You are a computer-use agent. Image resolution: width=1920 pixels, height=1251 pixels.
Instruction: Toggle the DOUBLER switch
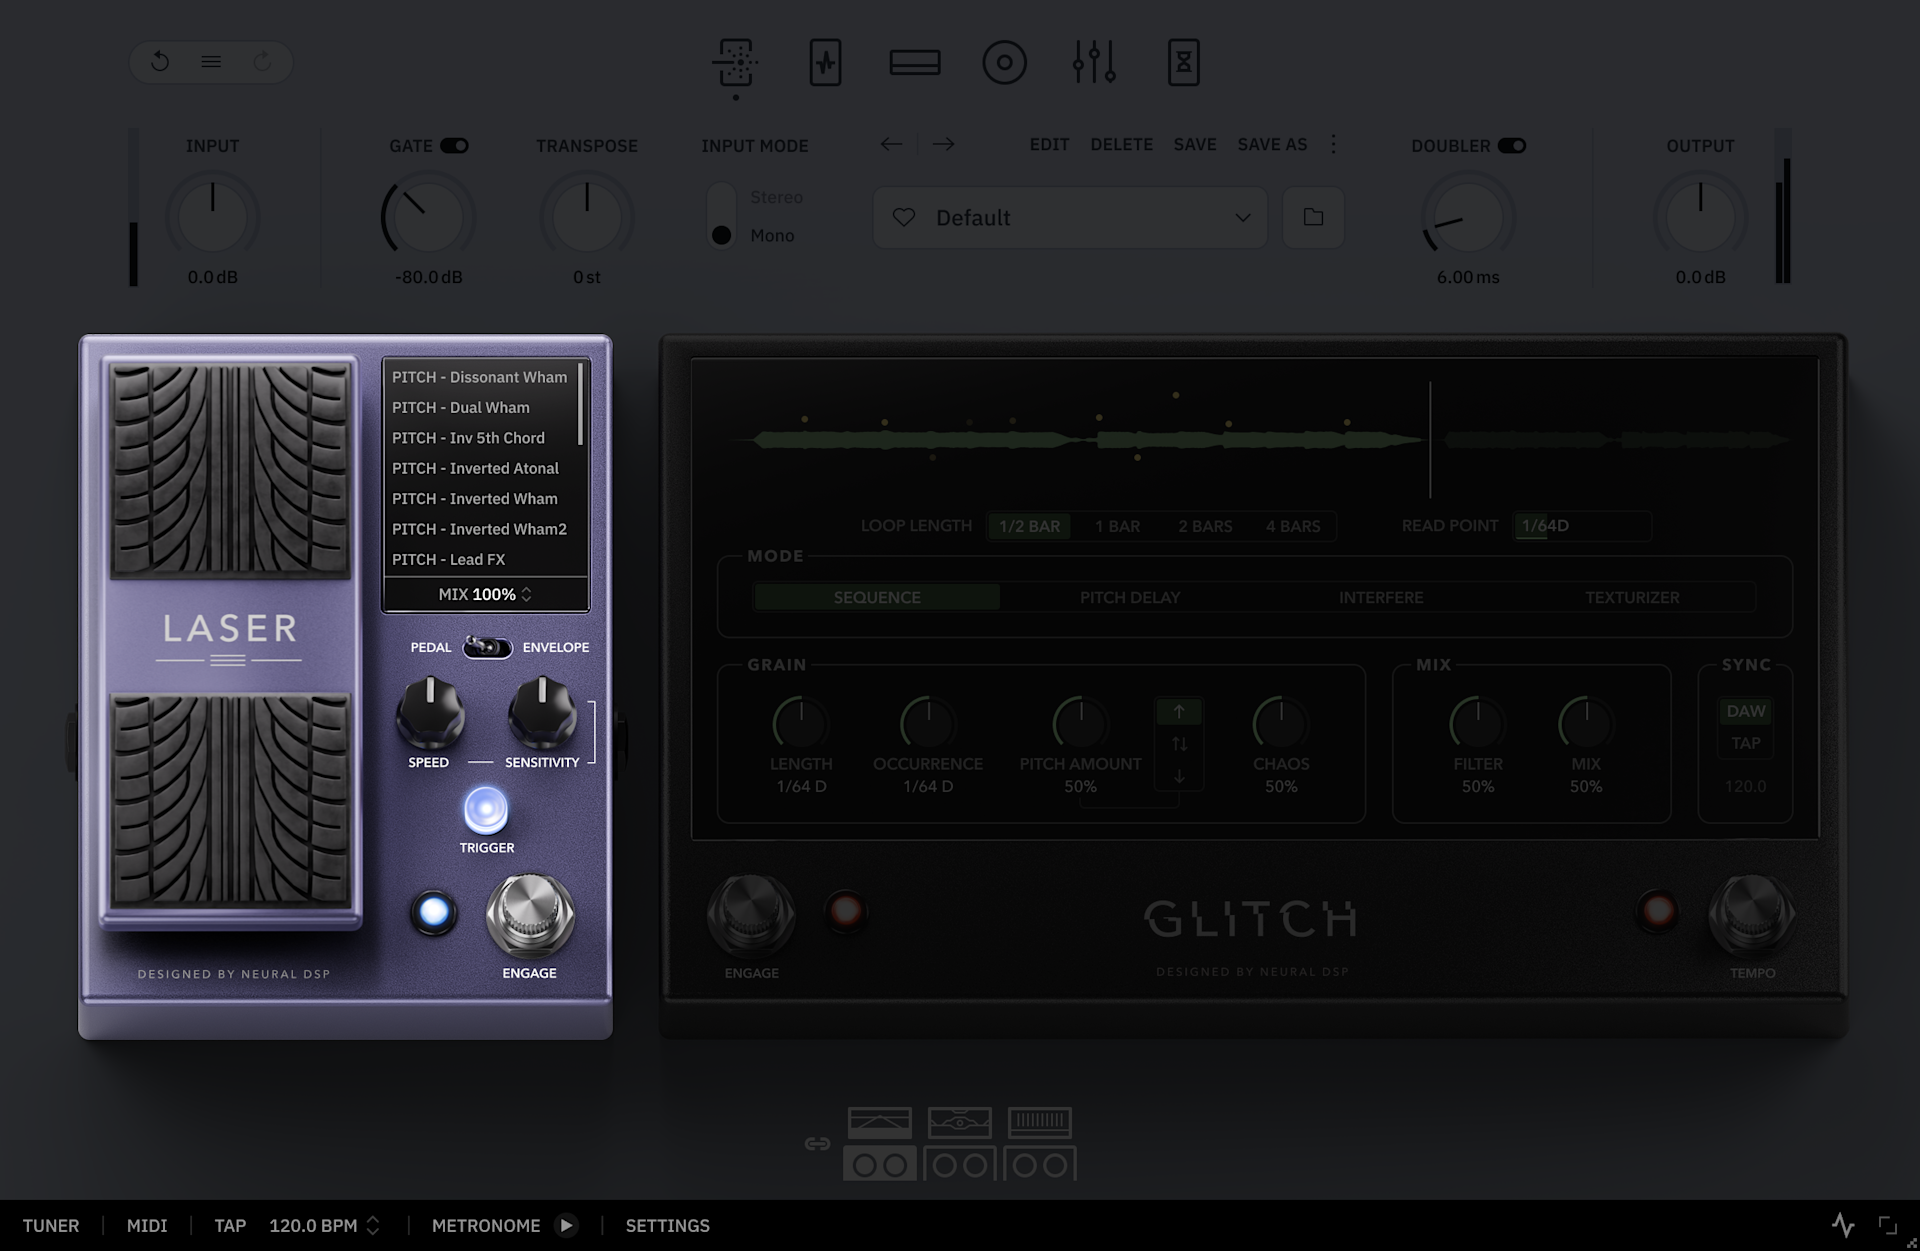tap(1512, 146)
